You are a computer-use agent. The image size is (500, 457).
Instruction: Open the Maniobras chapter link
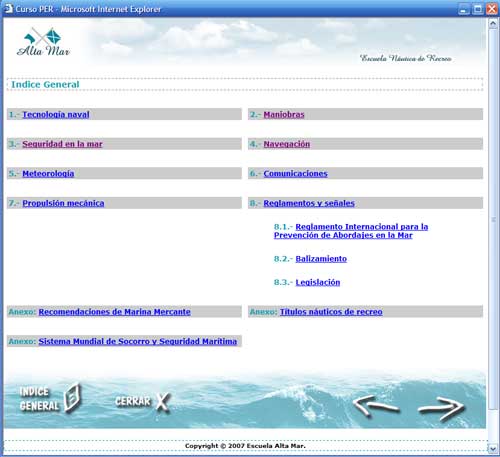point(284,114)
